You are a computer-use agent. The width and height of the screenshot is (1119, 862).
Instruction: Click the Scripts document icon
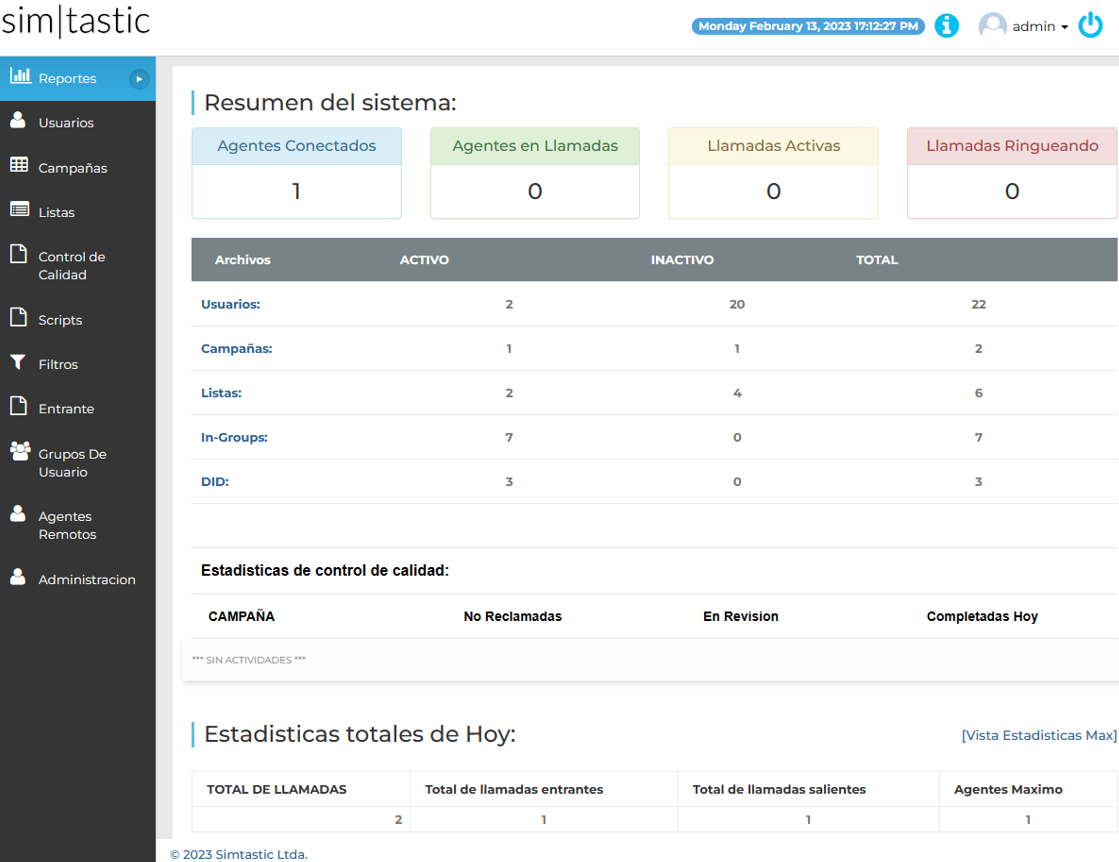click(x=19, y=317)
